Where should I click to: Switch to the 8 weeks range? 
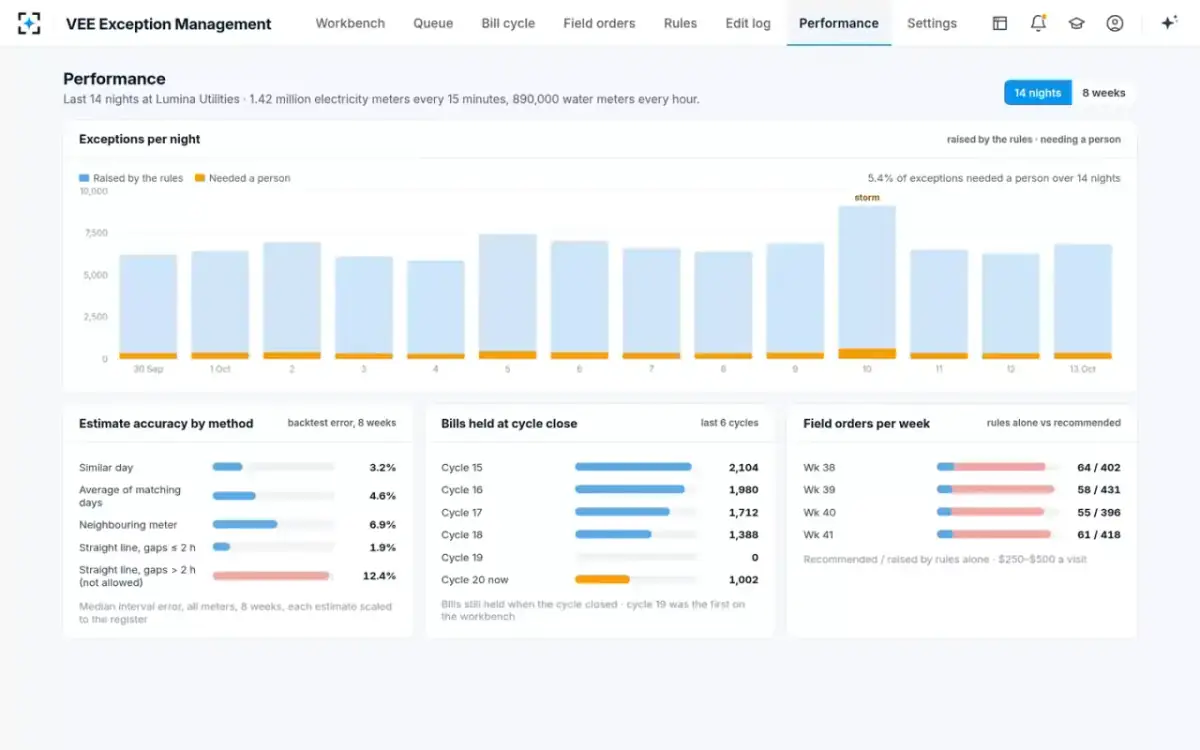point(1103,93)
